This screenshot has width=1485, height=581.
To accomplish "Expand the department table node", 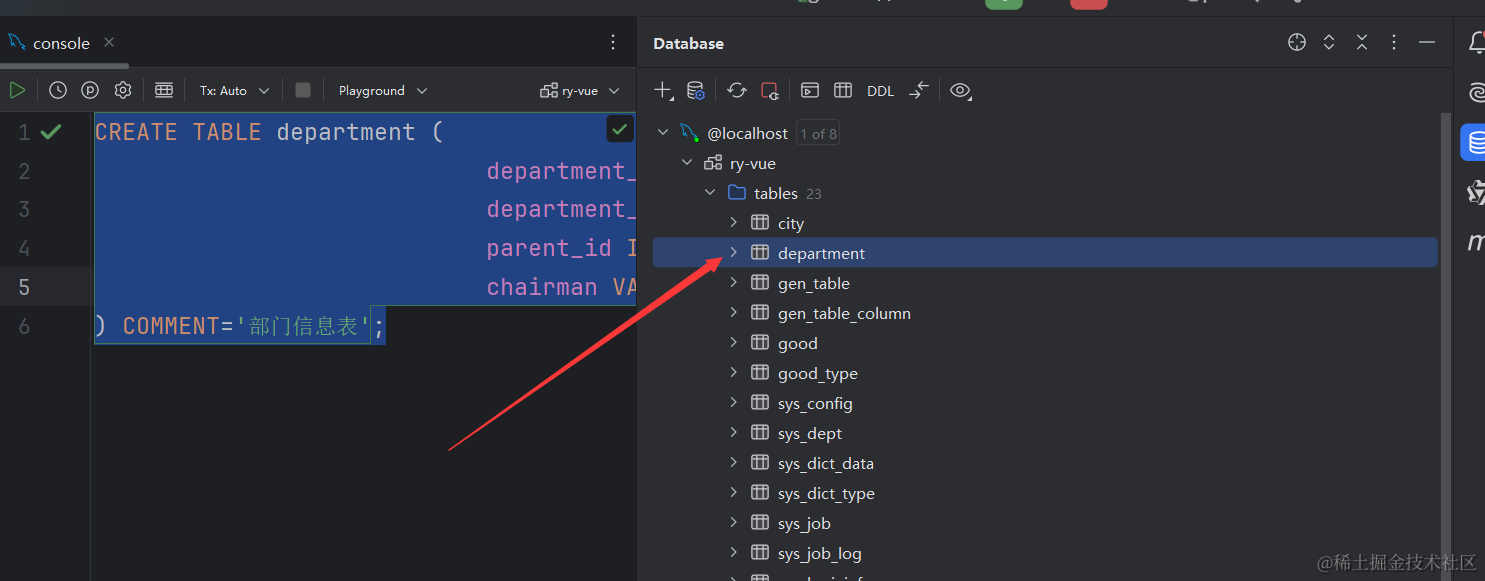I will coord(733,252).
